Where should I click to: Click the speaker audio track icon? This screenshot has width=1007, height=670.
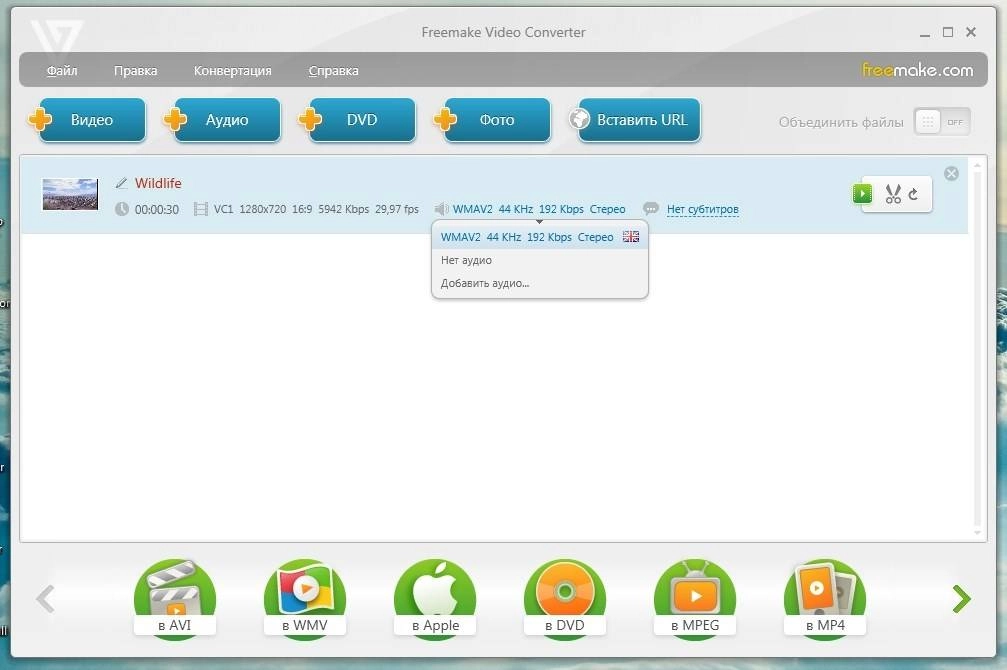tap(441, 209)
